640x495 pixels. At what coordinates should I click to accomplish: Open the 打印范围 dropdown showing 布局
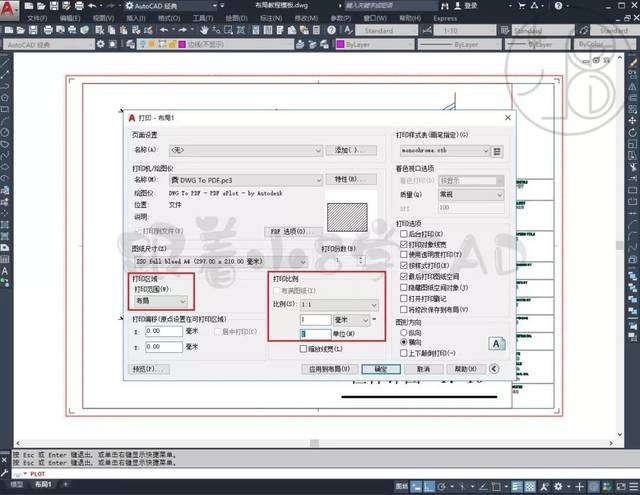point(163,298)
